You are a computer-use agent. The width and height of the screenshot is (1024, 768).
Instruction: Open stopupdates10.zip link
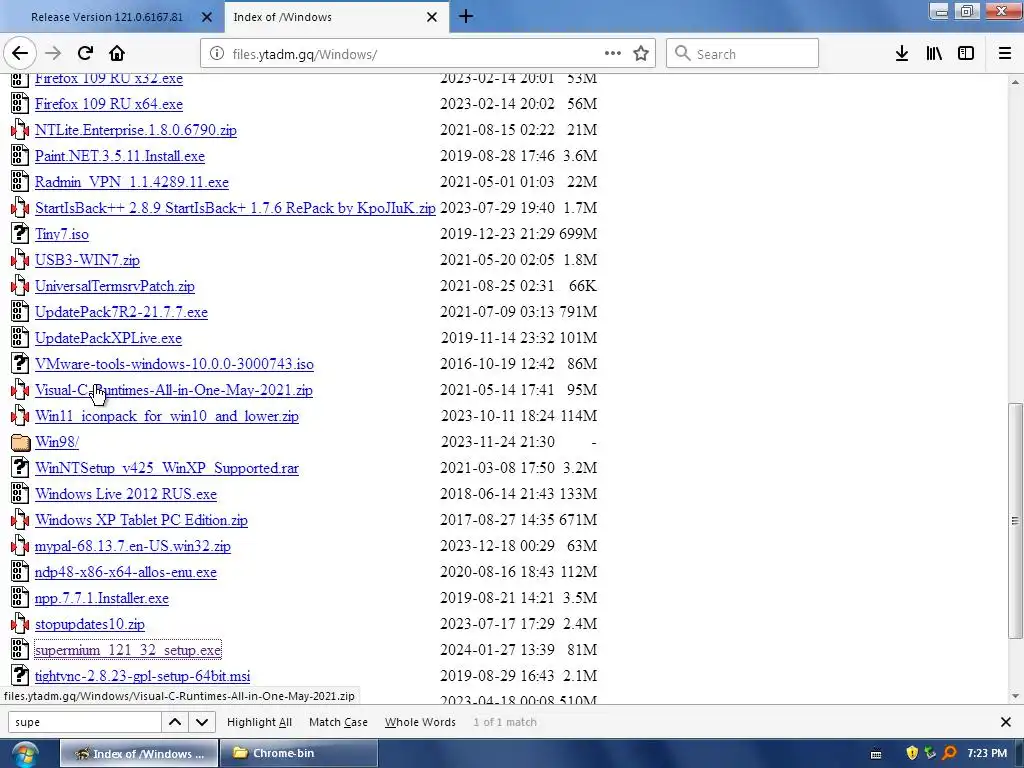pyautogui.click(x=89, y=624)
